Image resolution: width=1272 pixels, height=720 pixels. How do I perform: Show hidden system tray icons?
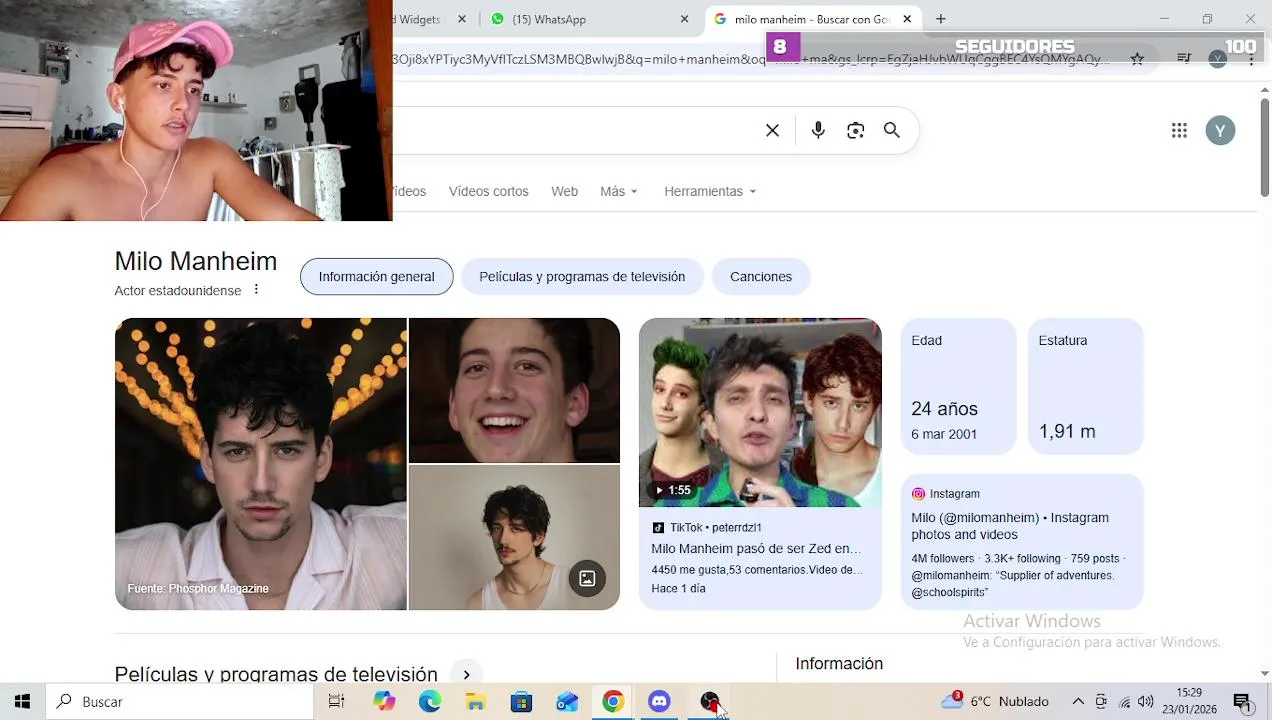coord(1078,702)
